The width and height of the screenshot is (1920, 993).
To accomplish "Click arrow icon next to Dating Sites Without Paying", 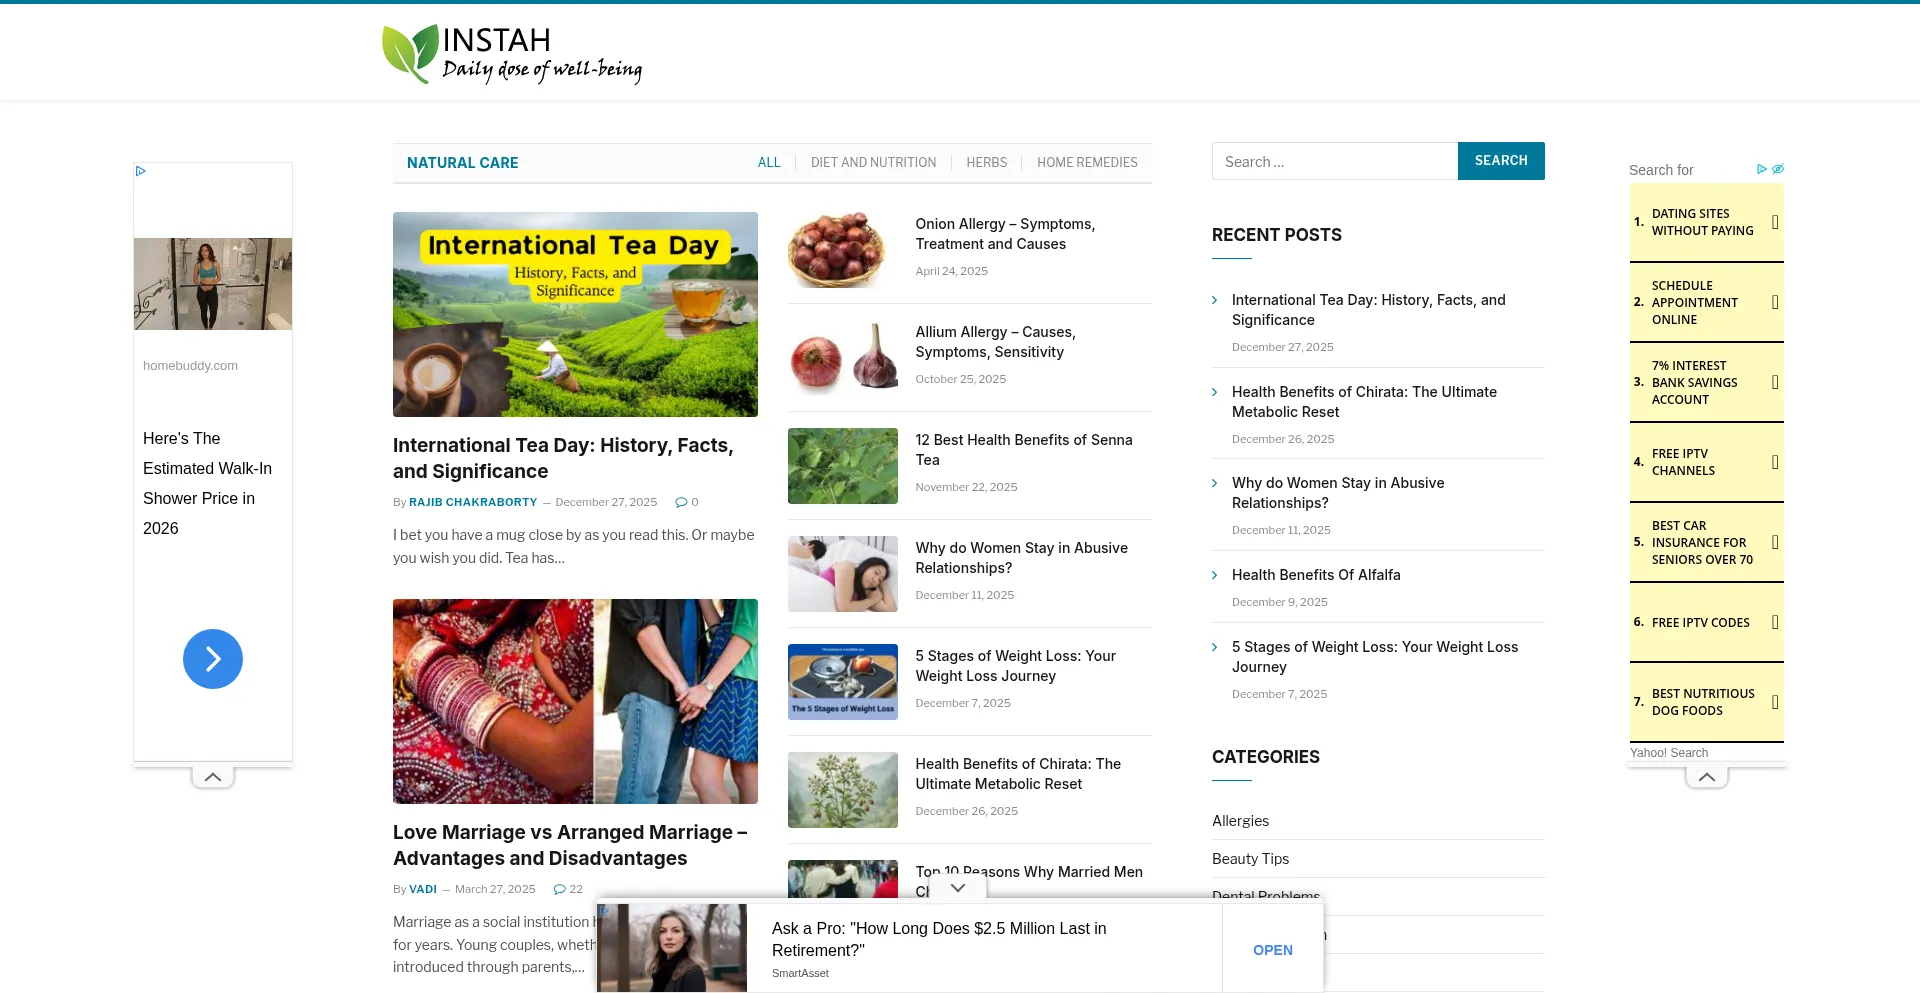I will pyautogui.click(x=1775, y=222).
